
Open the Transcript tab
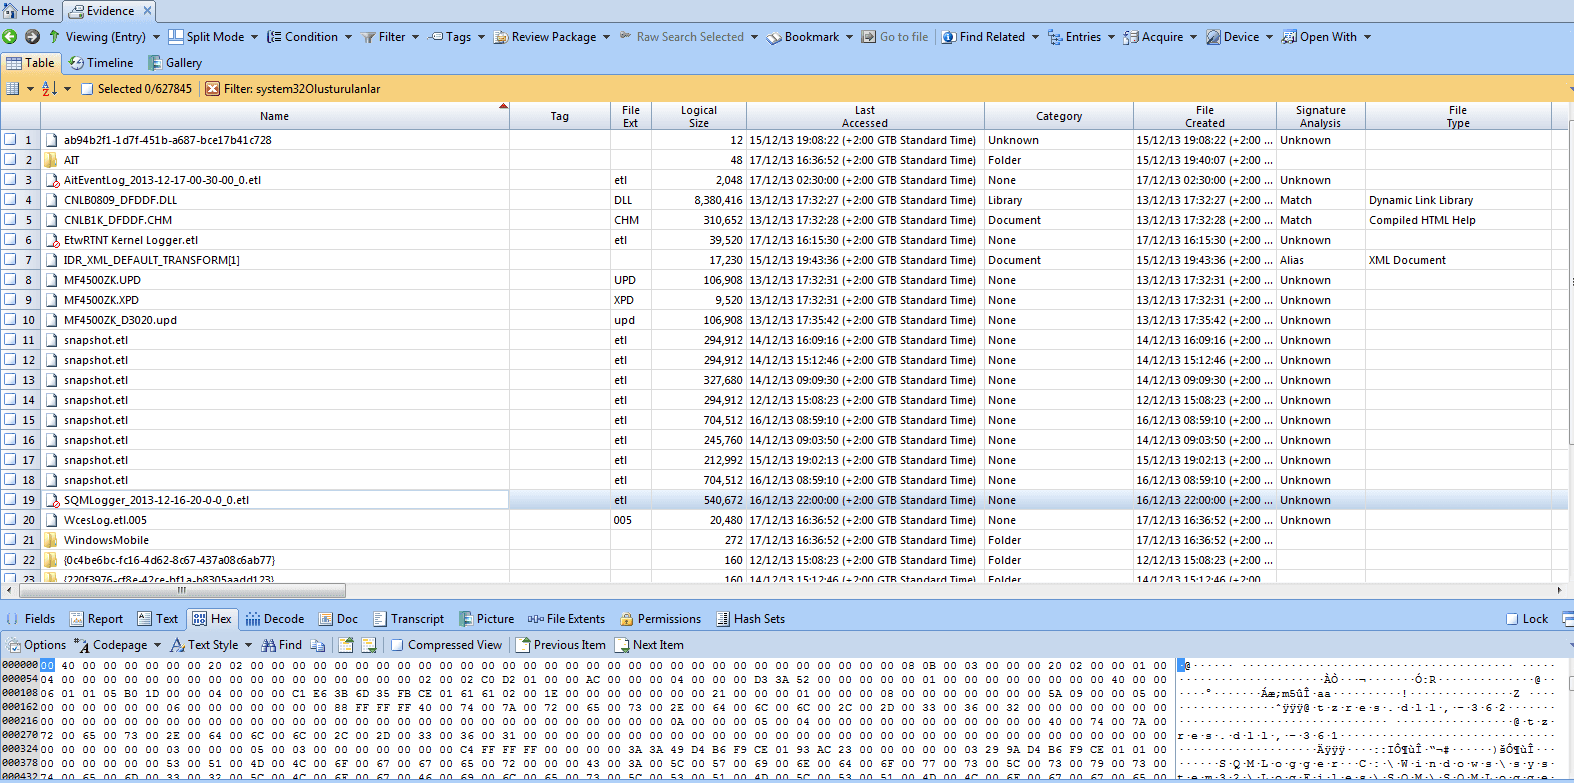[408, 619]
